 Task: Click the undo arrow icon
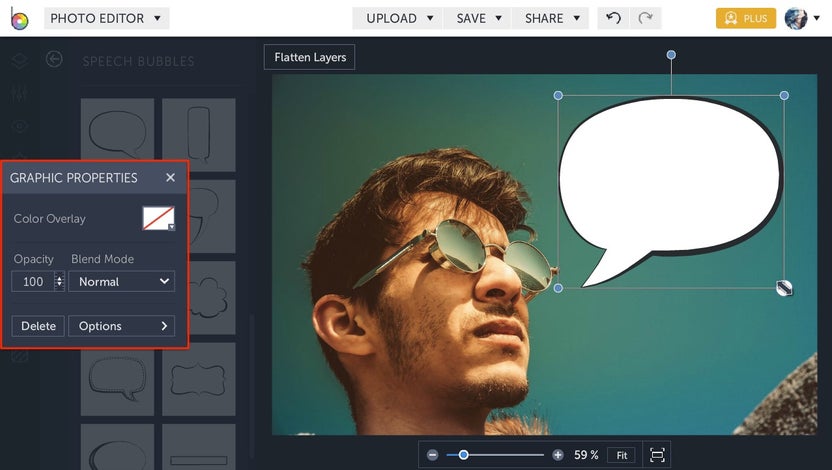[x=613, y=19]
